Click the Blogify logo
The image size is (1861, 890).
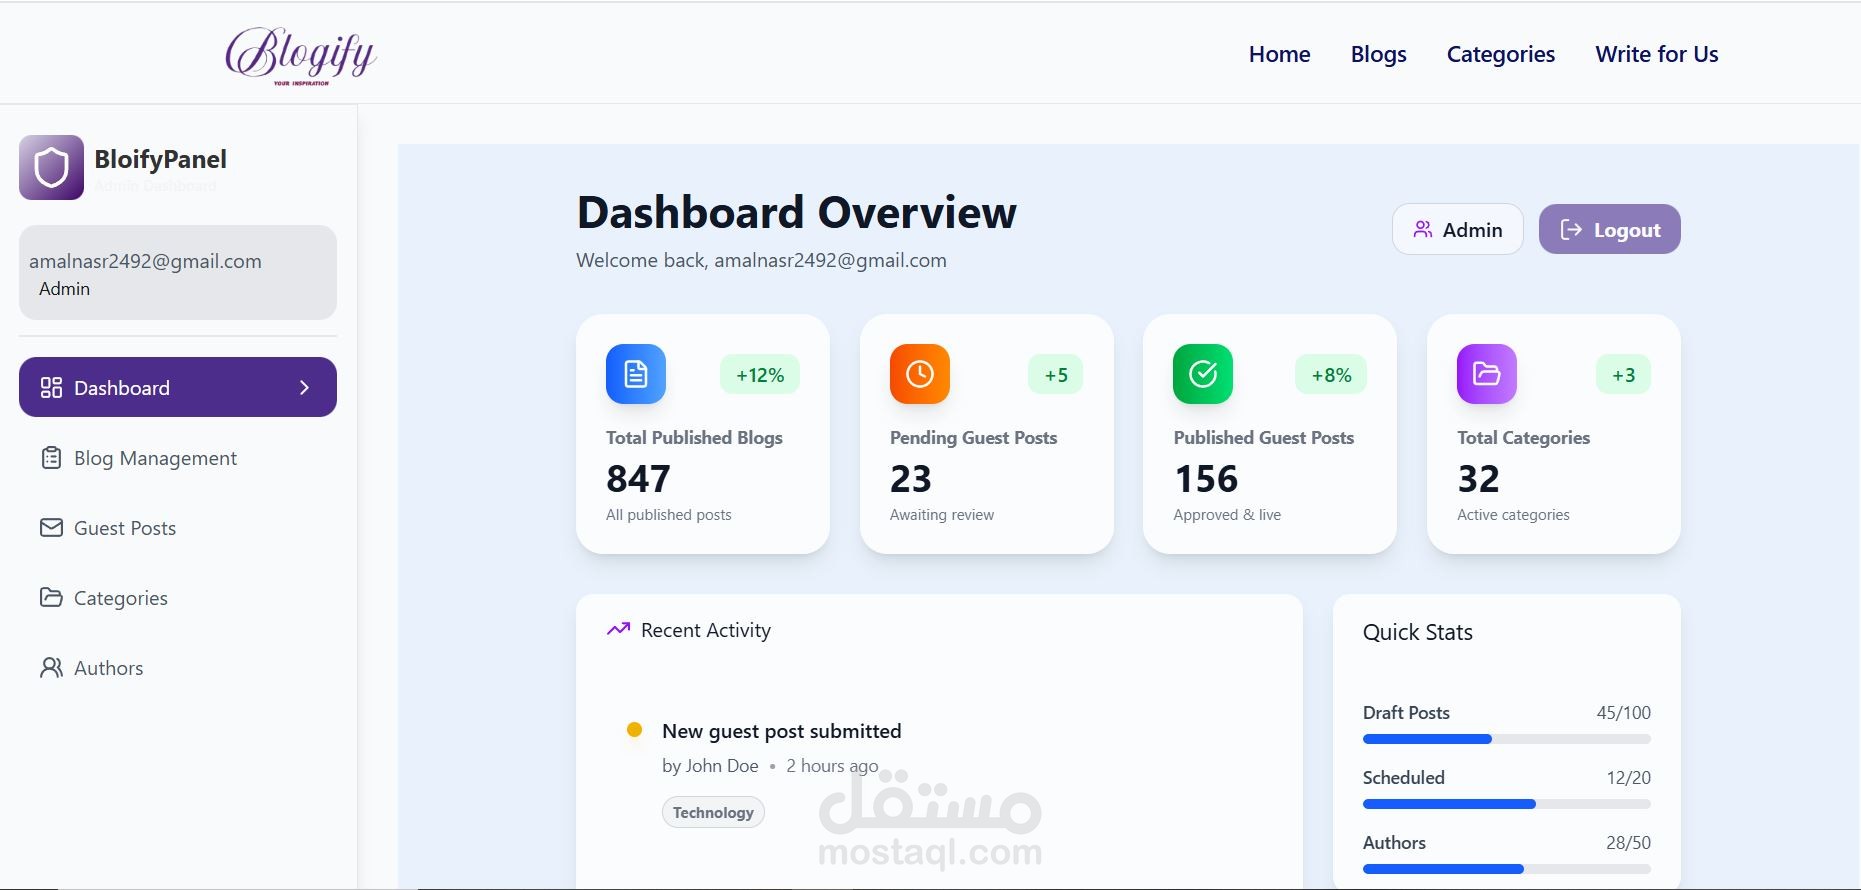(x=301, y=55)
